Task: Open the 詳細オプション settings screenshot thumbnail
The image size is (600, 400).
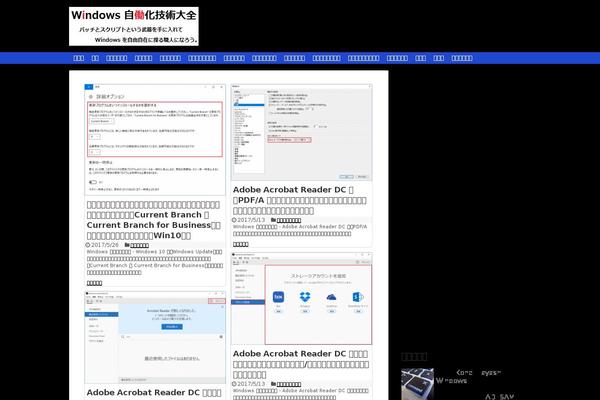Action: [x=155, y=140]
